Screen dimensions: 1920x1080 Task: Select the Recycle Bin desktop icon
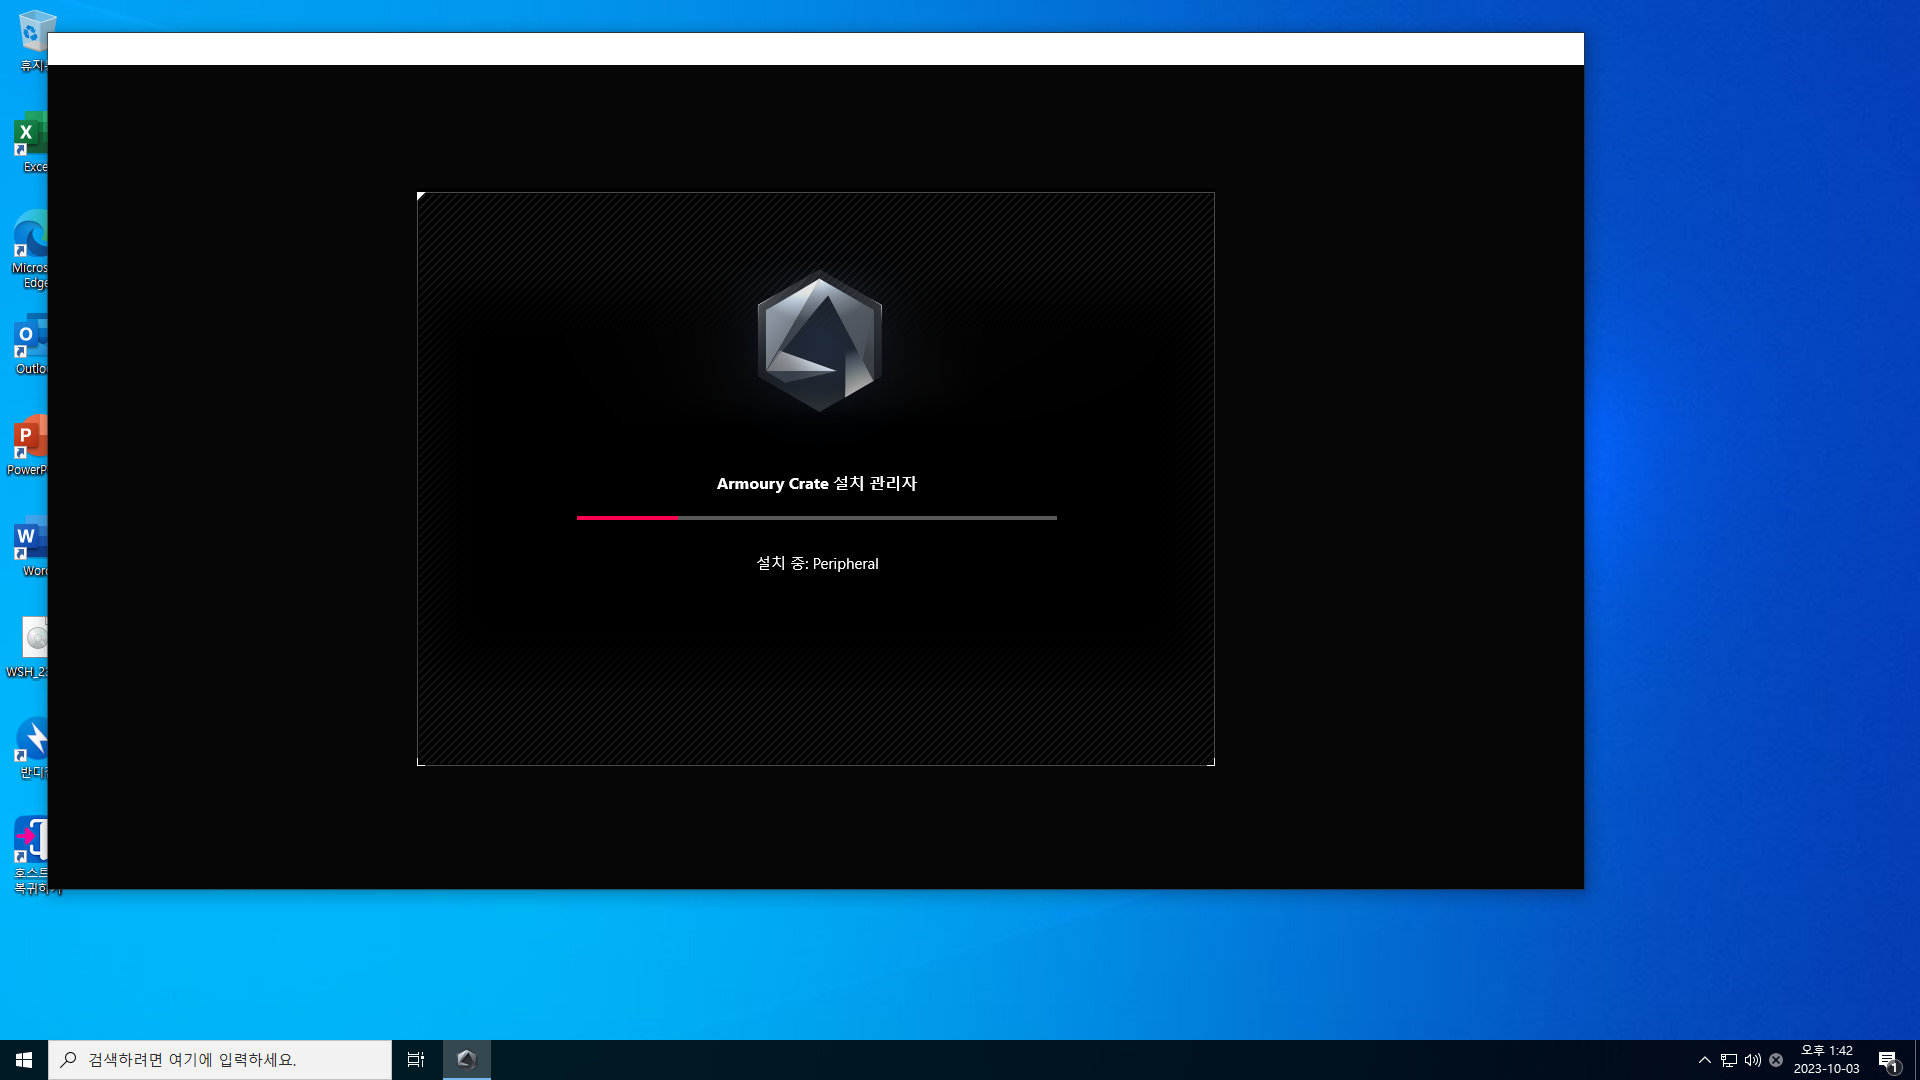(x=31, y=41)
